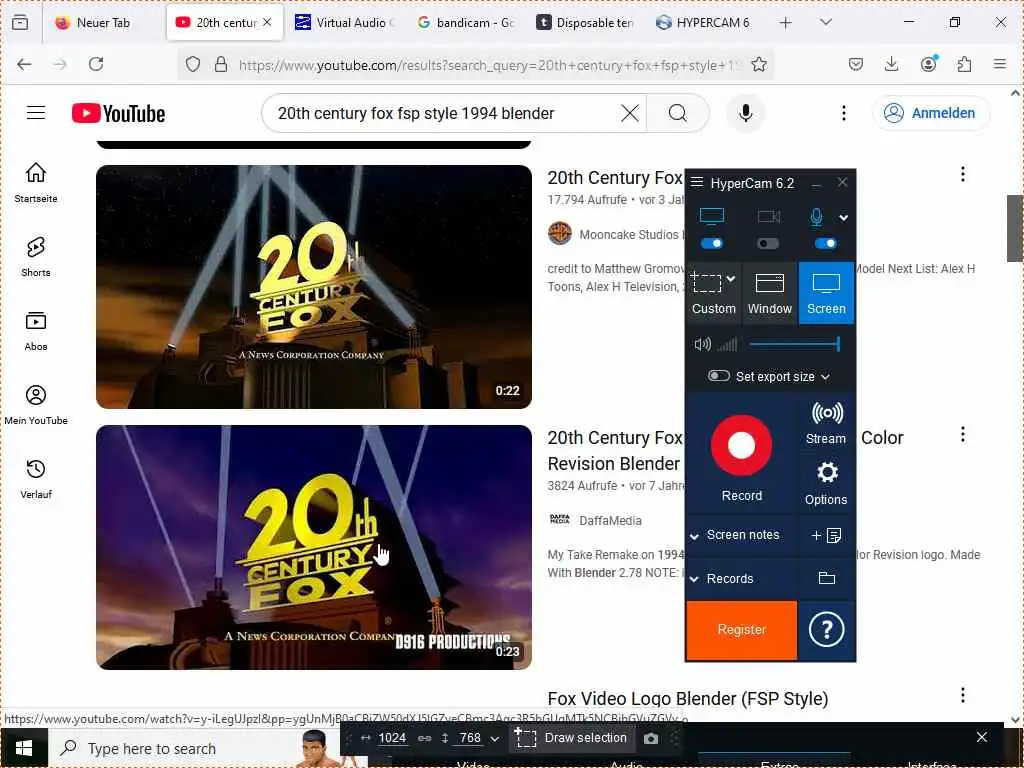Collapse Screen notes section
Viewport: 1024px width, 768px height.
(x=694, y=536)
